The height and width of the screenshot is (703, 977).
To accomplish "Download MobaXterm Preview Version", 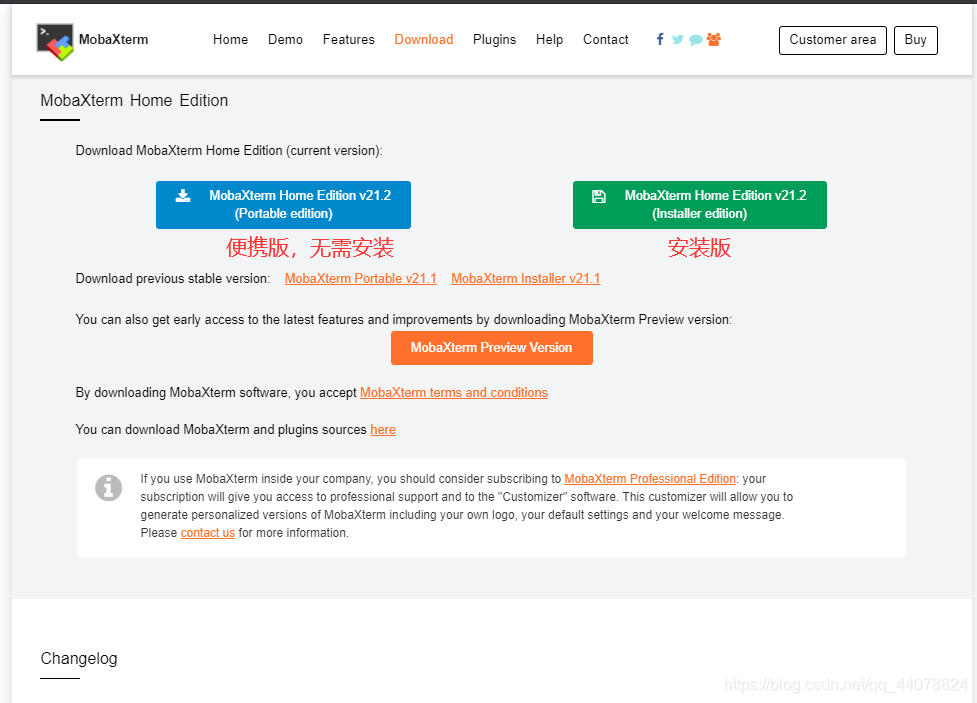I will click(492, 348).
